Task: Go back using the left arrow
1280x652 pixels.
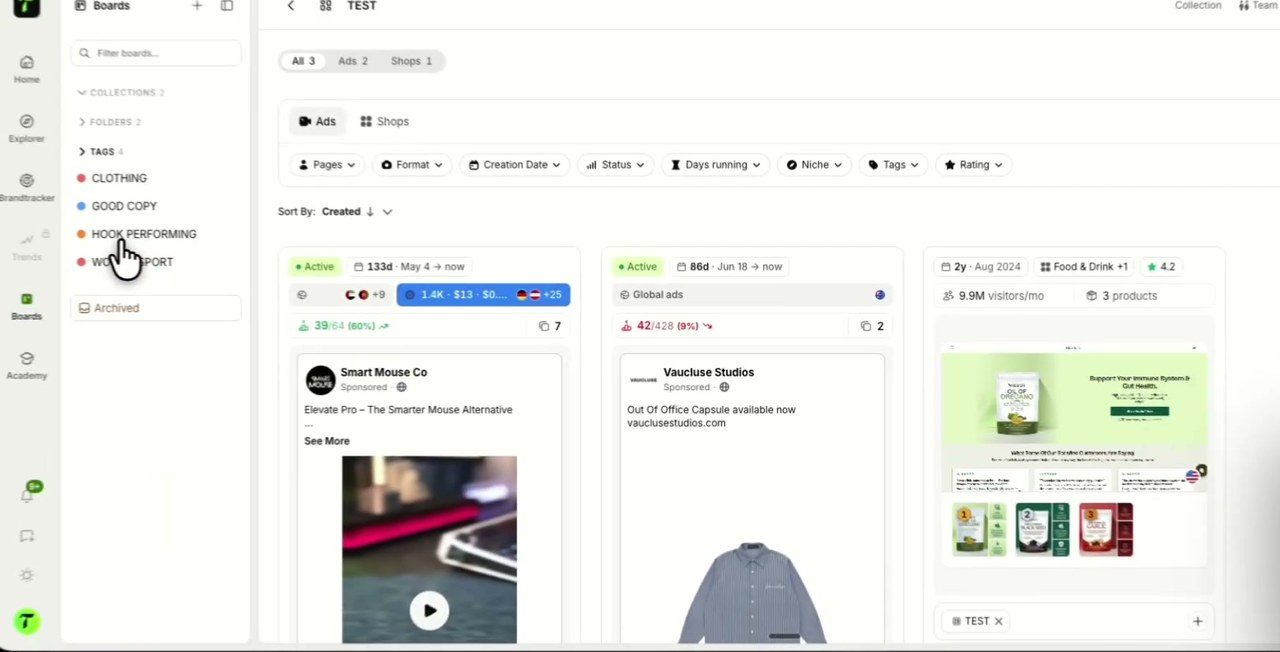Action: pos(291,6)
